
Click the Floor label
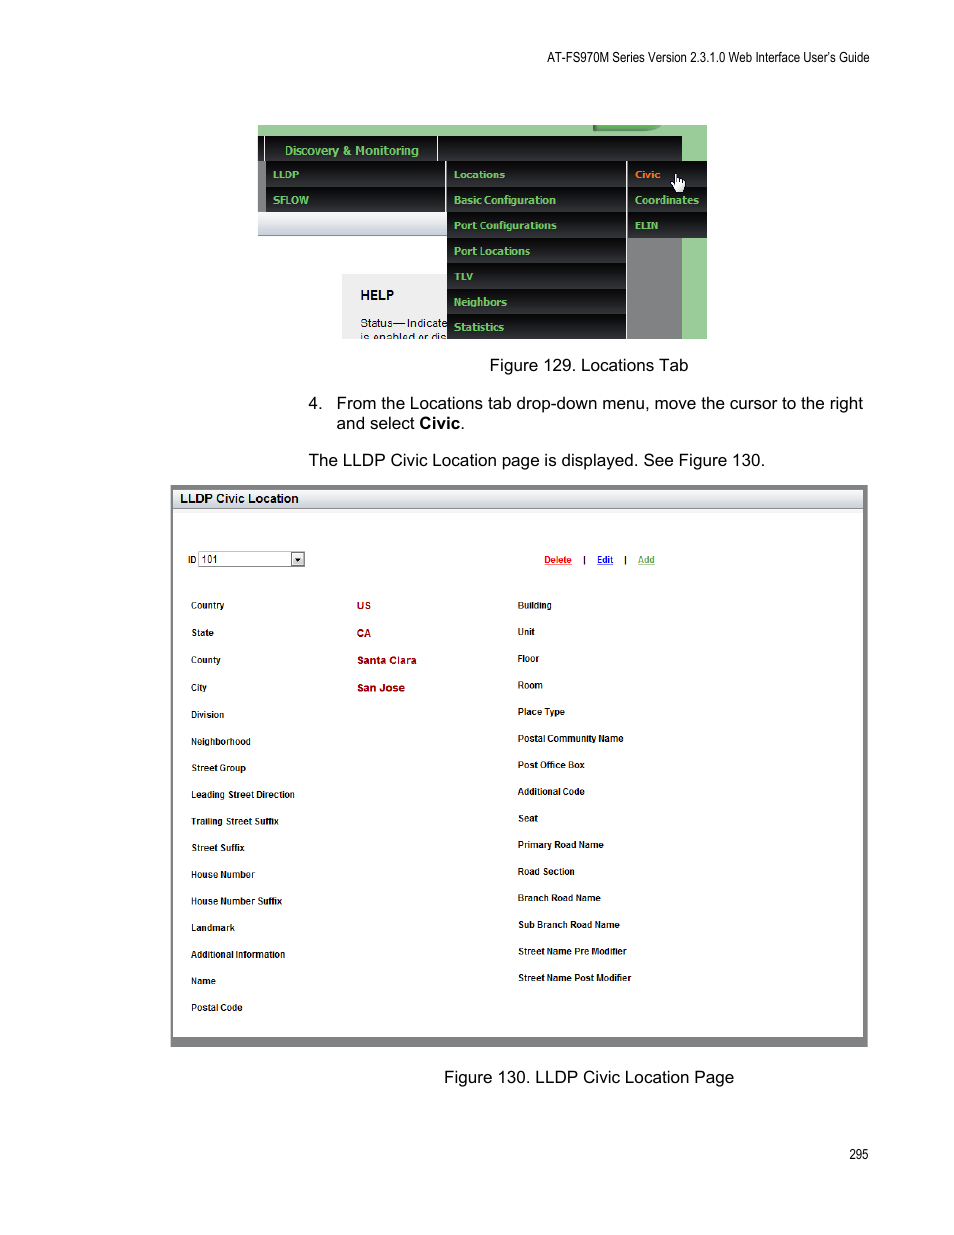point(528,659)
